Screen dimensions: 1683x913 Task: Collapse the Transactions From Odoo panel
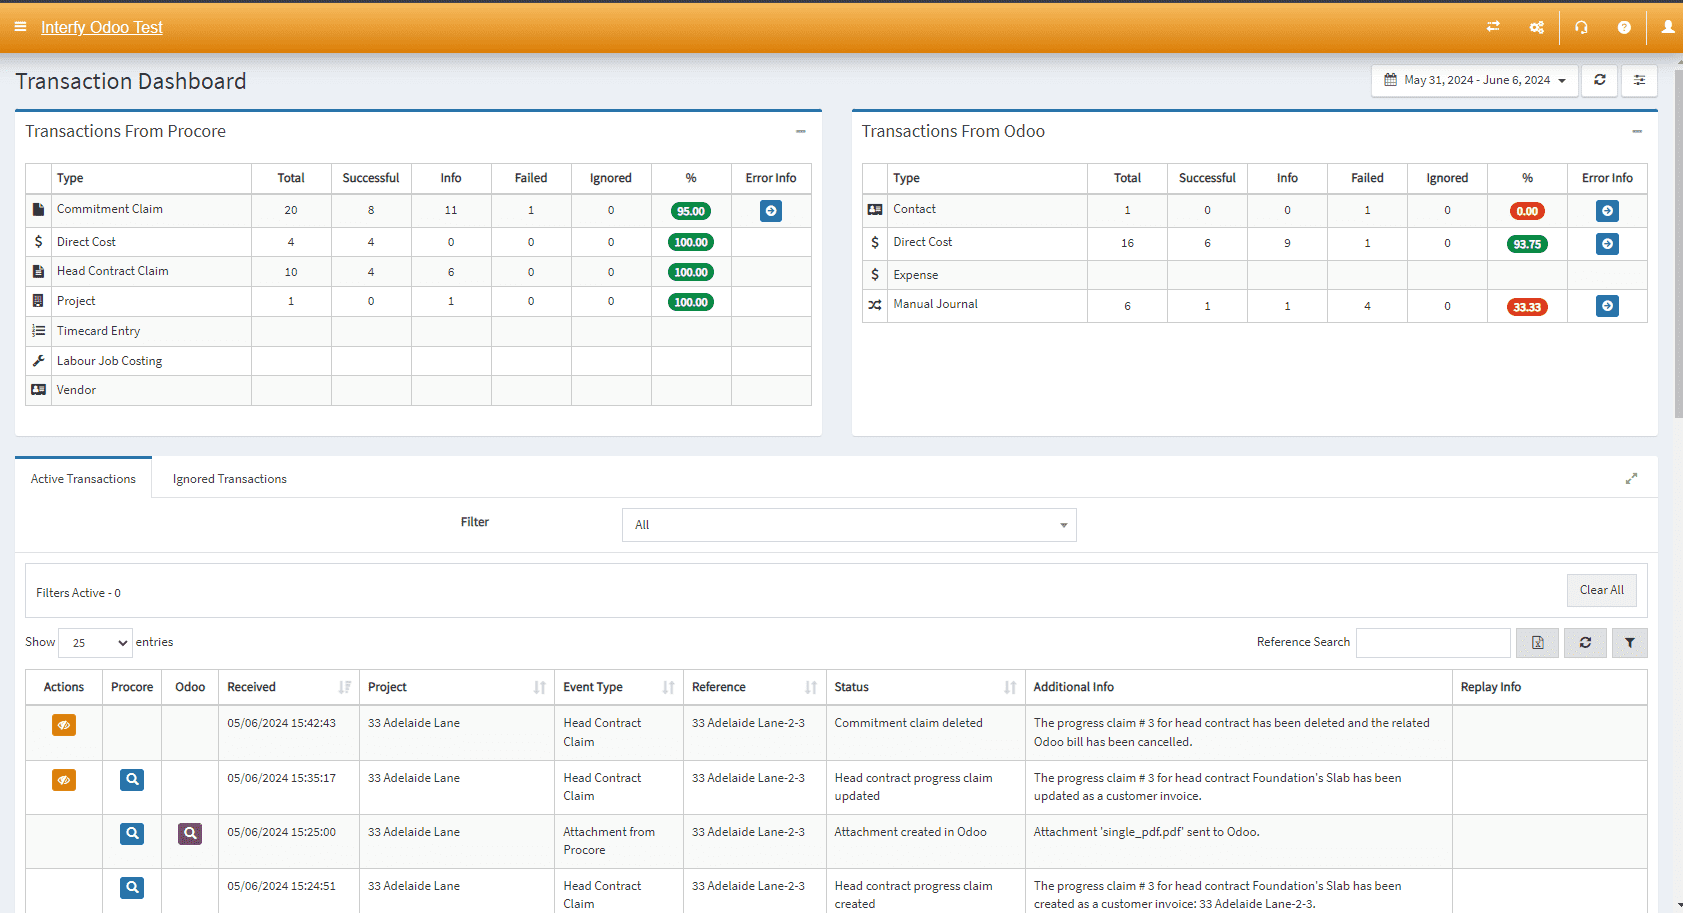tap(1638, 131)
